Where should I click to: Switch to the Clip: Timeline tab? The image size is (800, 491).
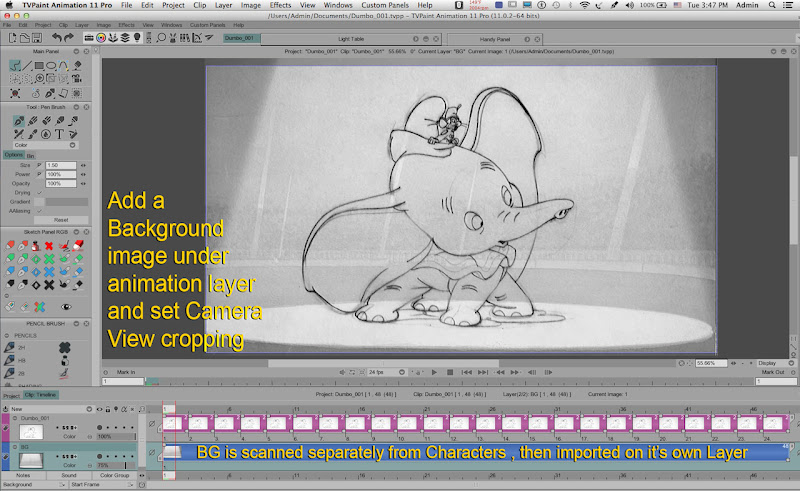[x=42, y=395]
